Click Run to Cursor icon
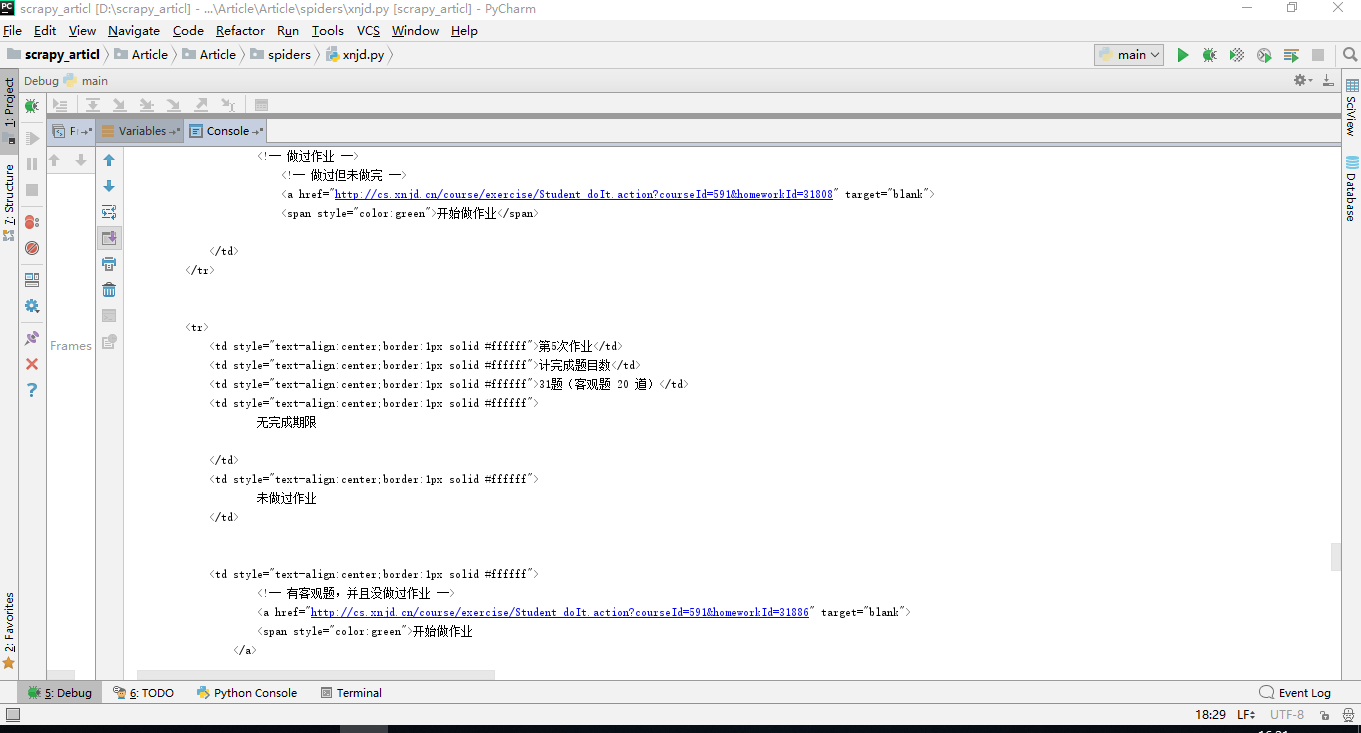This screenshot has width=1361, height=733. (x=228, y=105)
